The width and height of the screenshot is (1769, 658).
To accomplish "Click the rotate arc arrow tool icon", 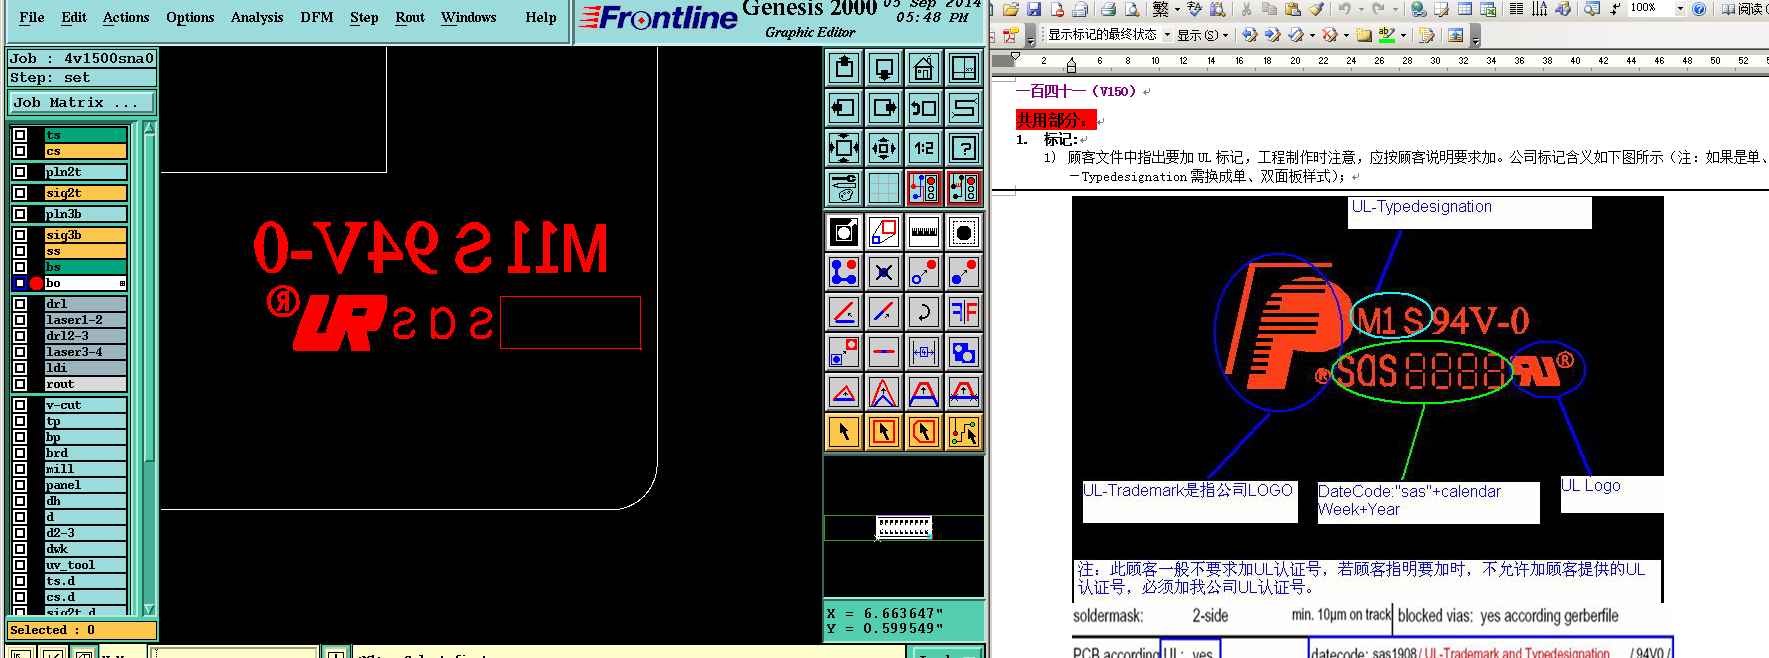I will [x=924, y=312].
